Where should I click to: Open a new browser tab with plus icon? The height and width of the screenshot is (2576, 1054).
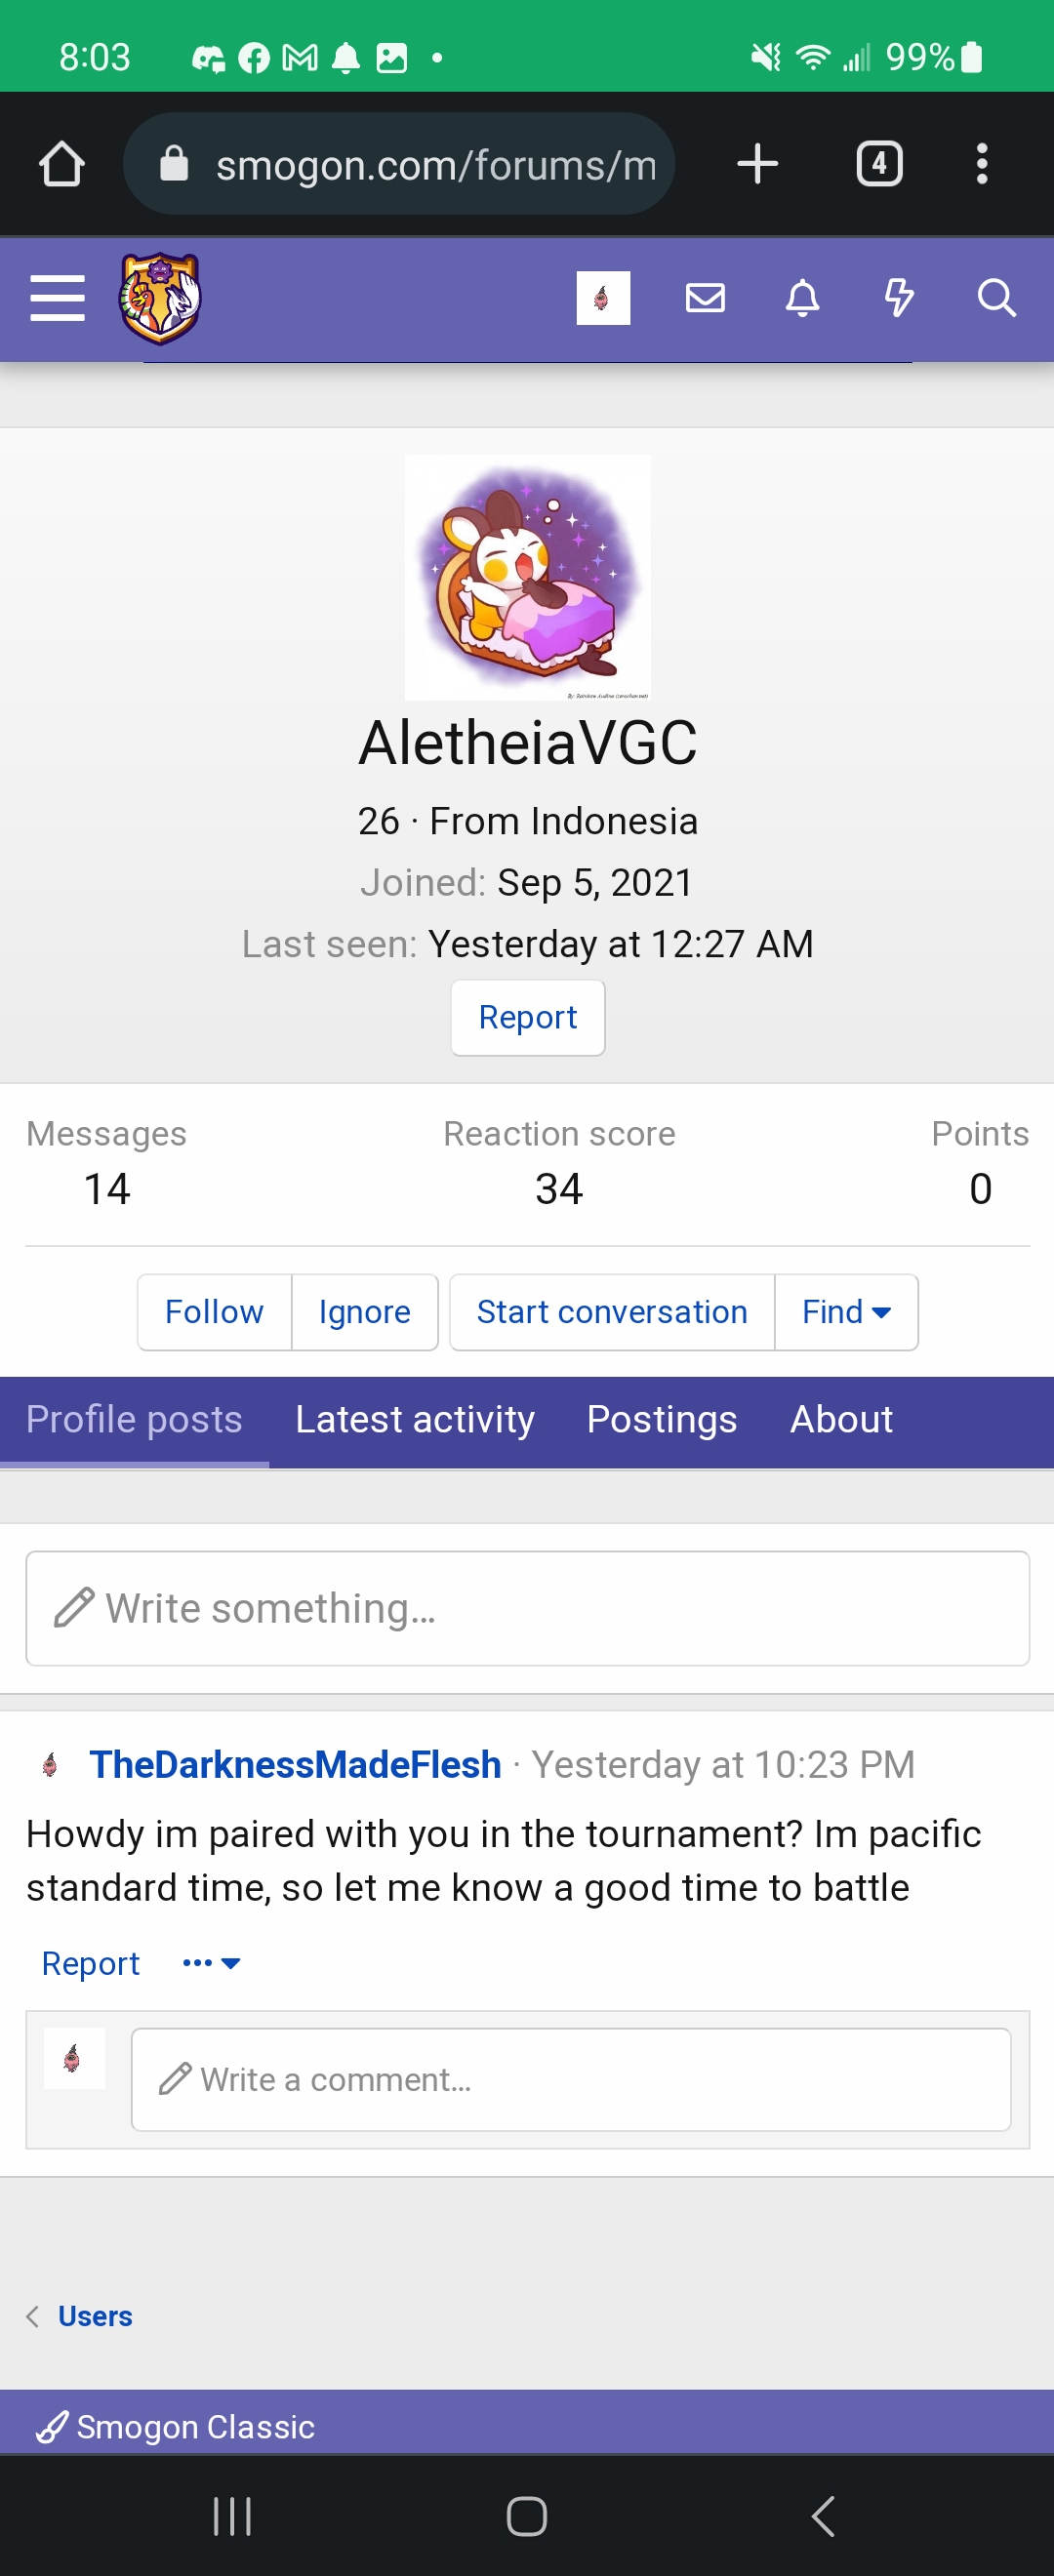click(757, 164)
